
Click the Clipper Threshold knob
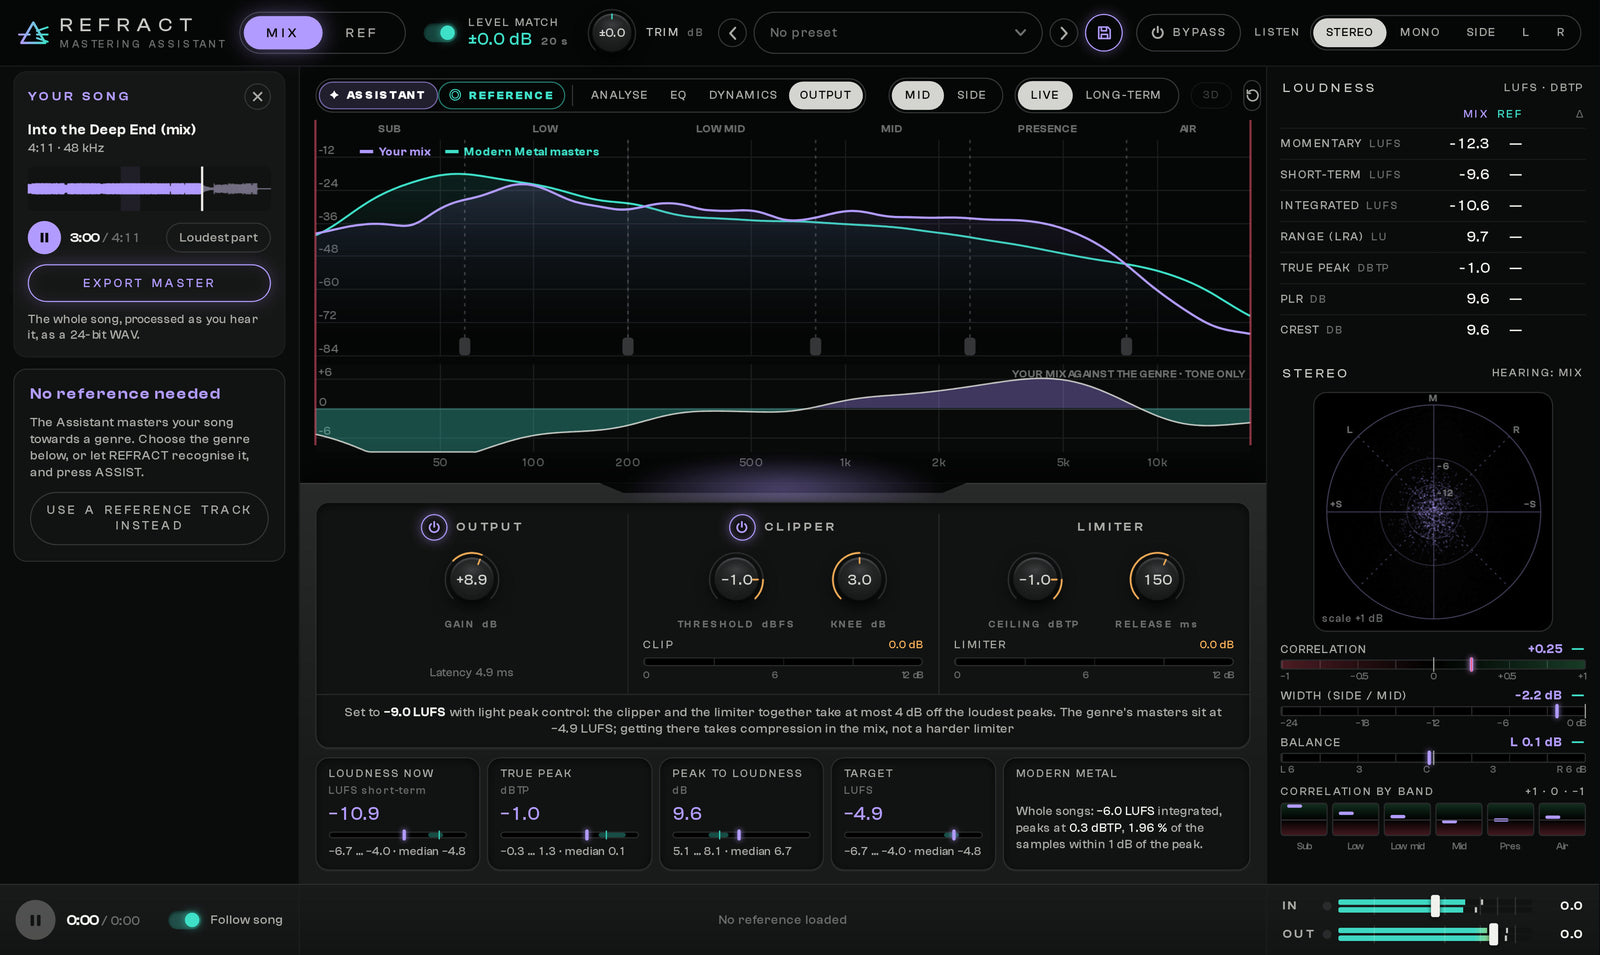coord(737,580)
